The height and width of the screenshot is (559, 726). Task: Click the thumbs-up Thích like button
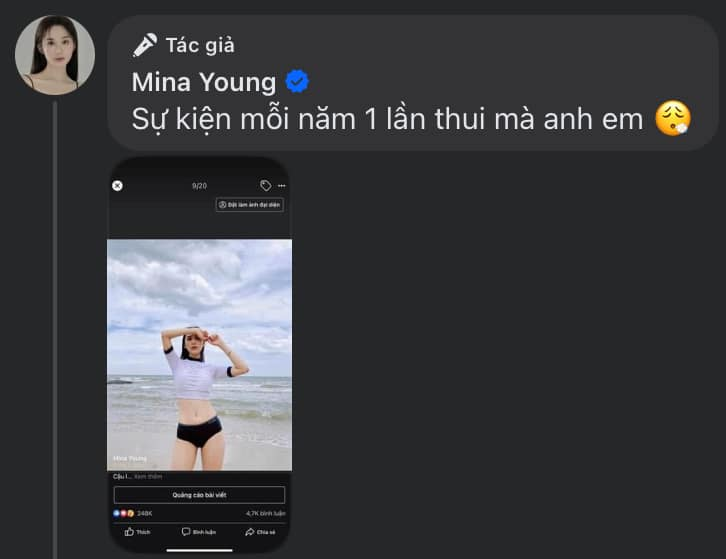pyautogui.click(x=138, y=532)
